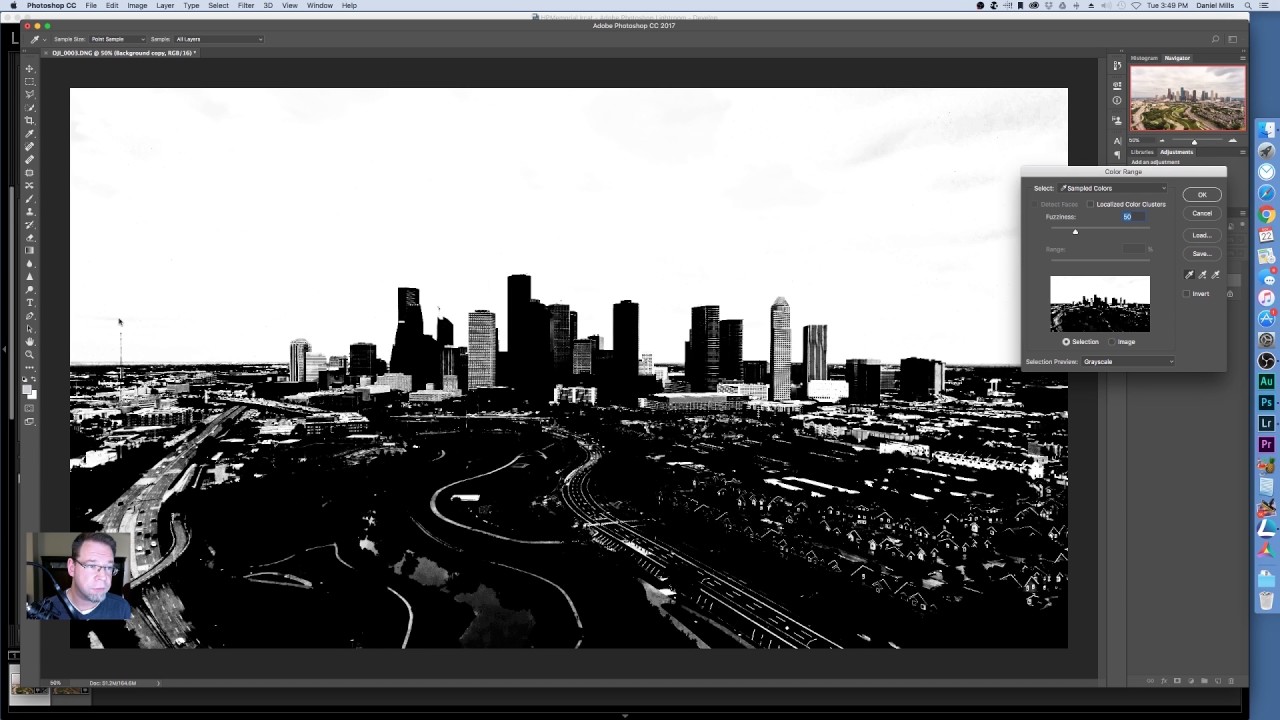The width and height of the screenshot is (1280, 720).
Task: Select the Quick Selection tool
Action: point(29,108)
